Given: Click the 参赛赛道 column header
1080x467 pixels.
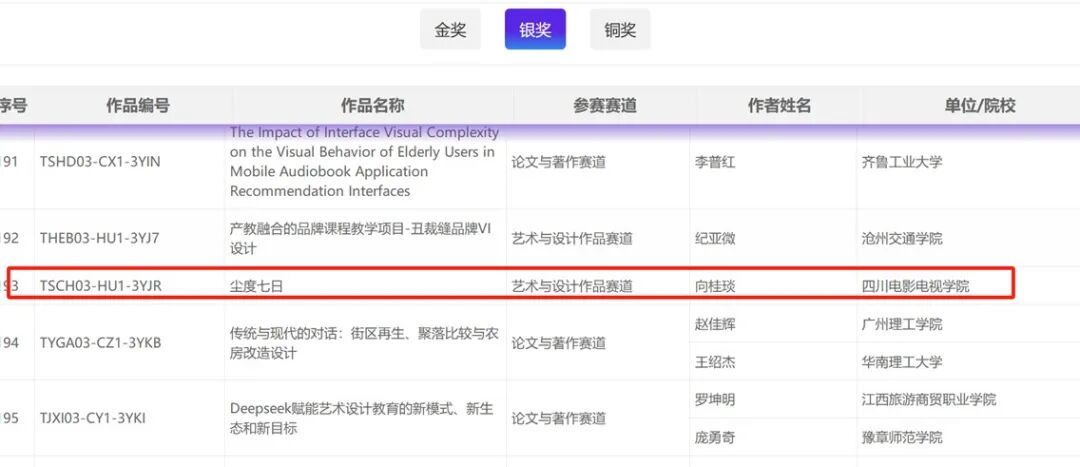Looking at the screenshot, I should pos(604,105).
